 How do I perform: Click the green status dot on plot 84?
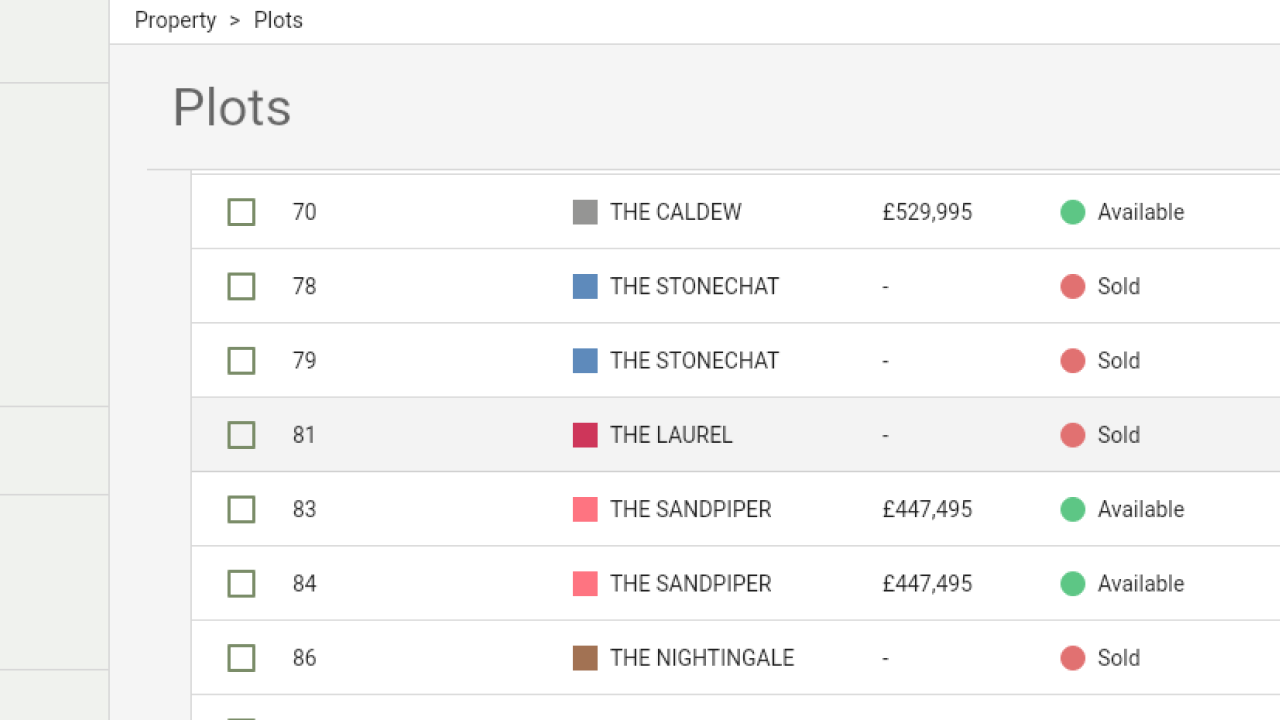[1073, 584]
